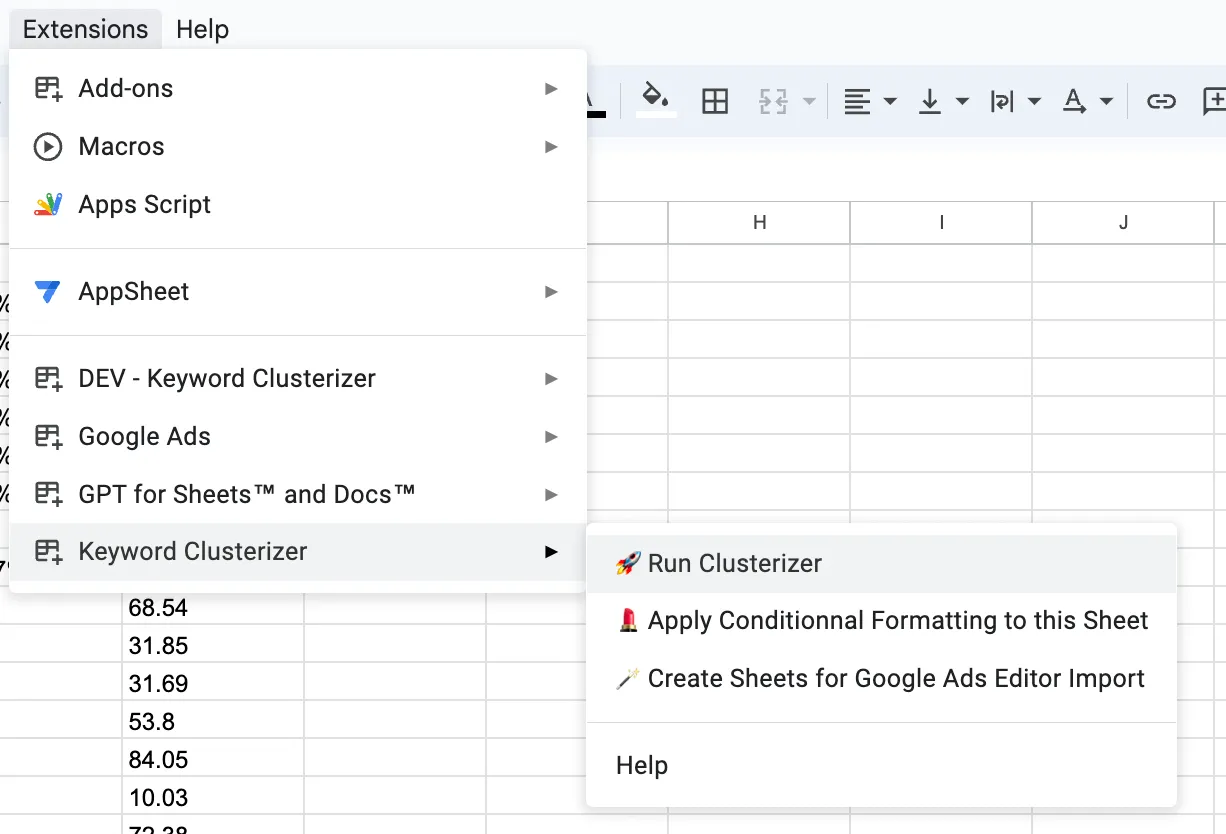The width and height of the screenshot is (1226, 834).
Task: Open text wrapping dropdown arrow
Action: pos(1034,101)
